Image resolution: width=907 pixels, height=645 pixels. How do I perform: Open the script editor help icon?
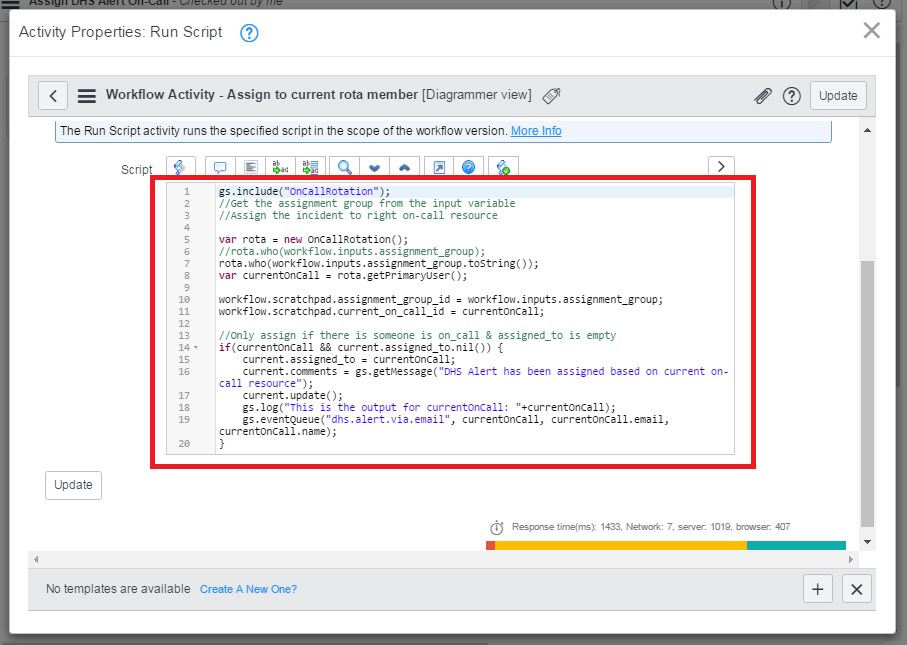(x=469, y=167)
